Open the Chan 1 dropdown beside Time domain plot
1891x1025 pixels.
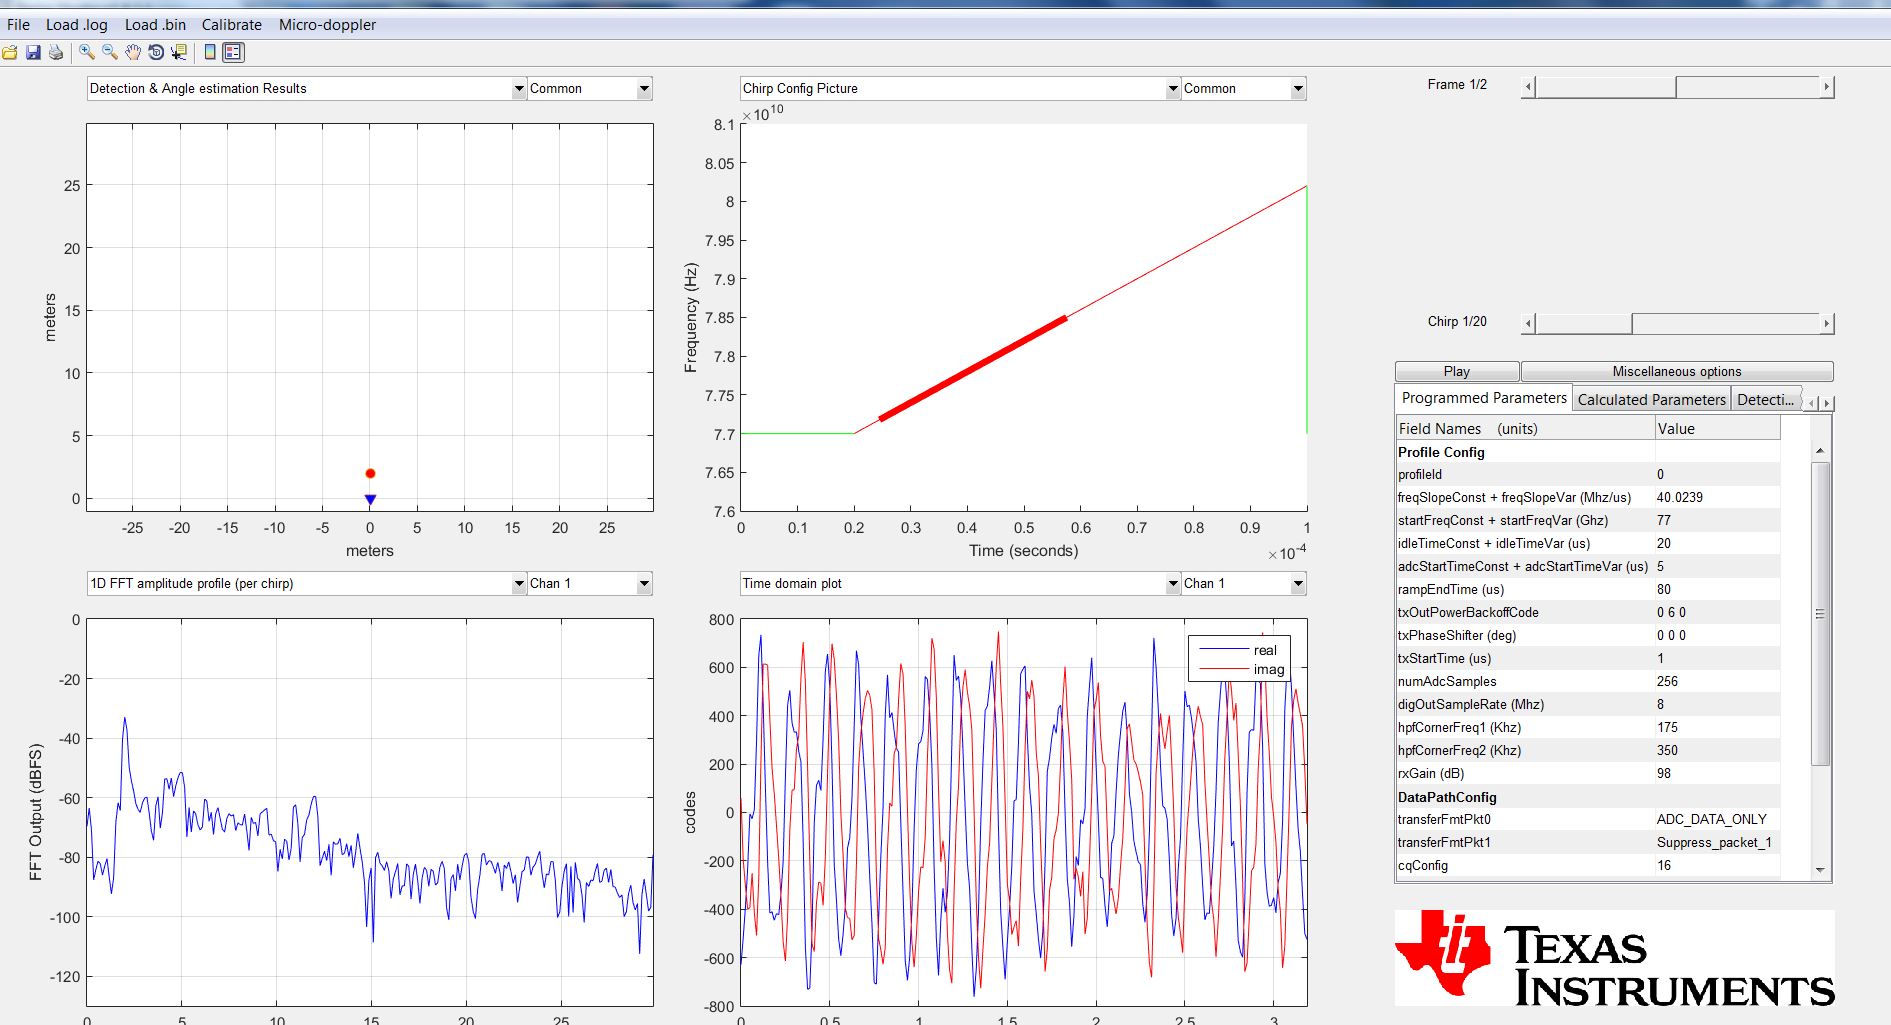tap(1244, 584)
